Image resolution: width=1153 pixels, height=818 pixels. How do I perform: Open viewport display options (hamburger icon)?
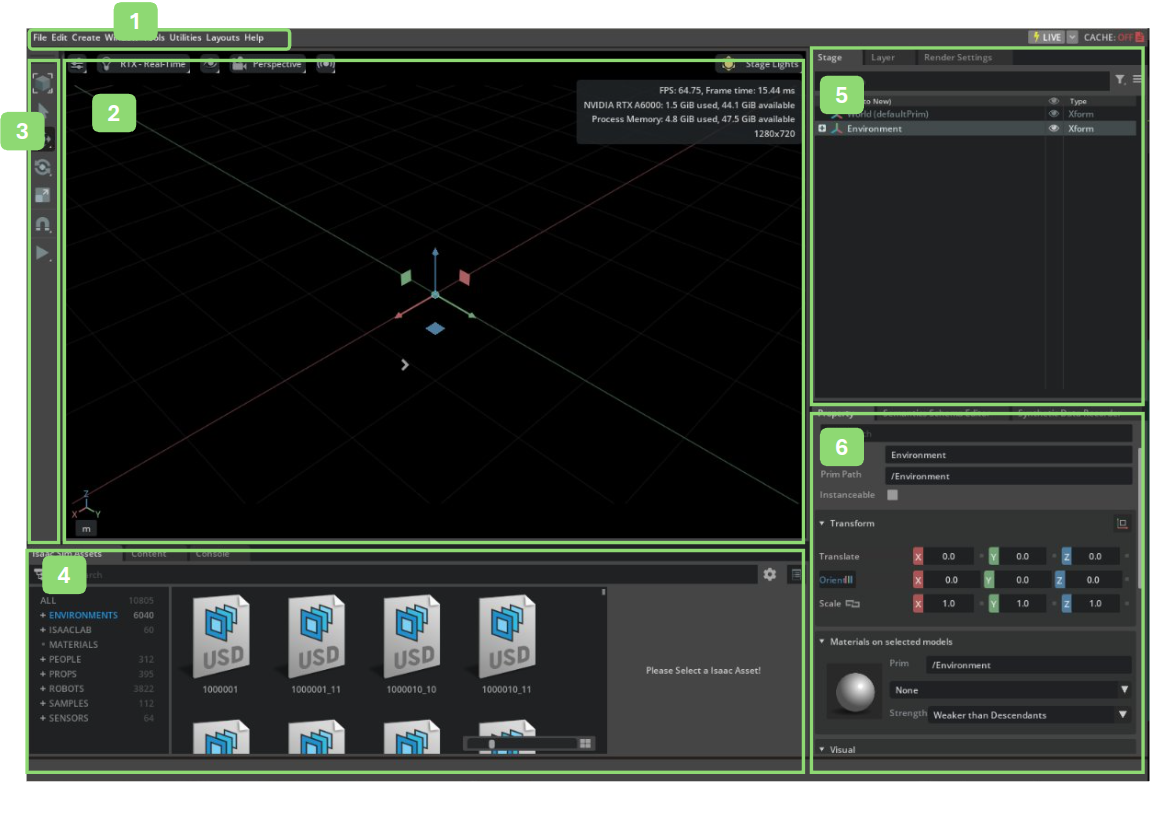[x=77, y=65]
